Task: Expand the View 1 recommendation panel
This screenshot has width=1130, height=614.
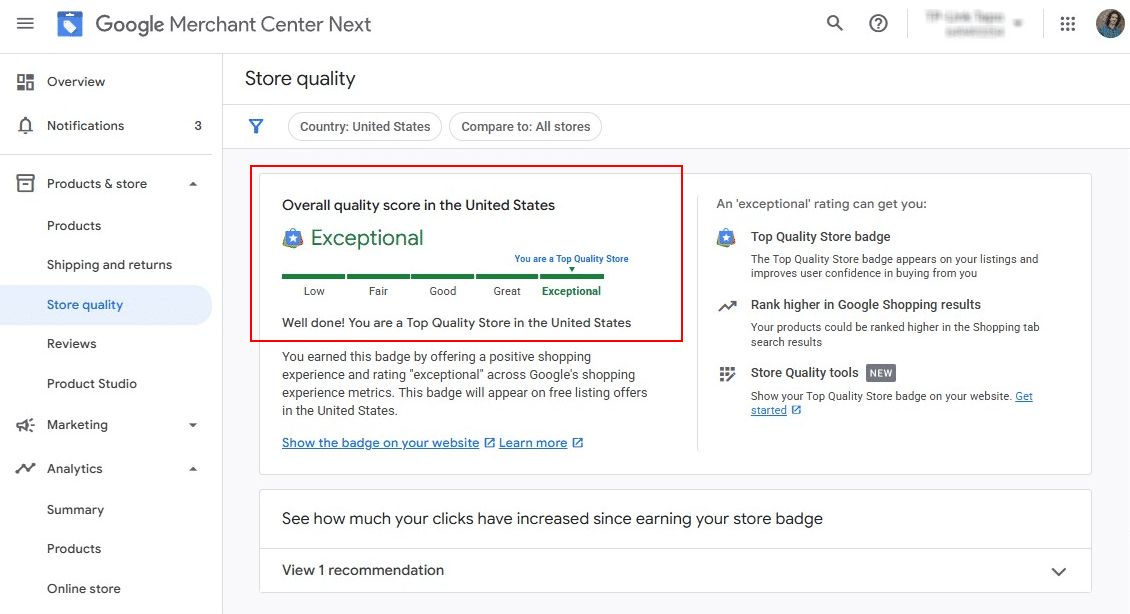Action: [x=1058, y=571]
